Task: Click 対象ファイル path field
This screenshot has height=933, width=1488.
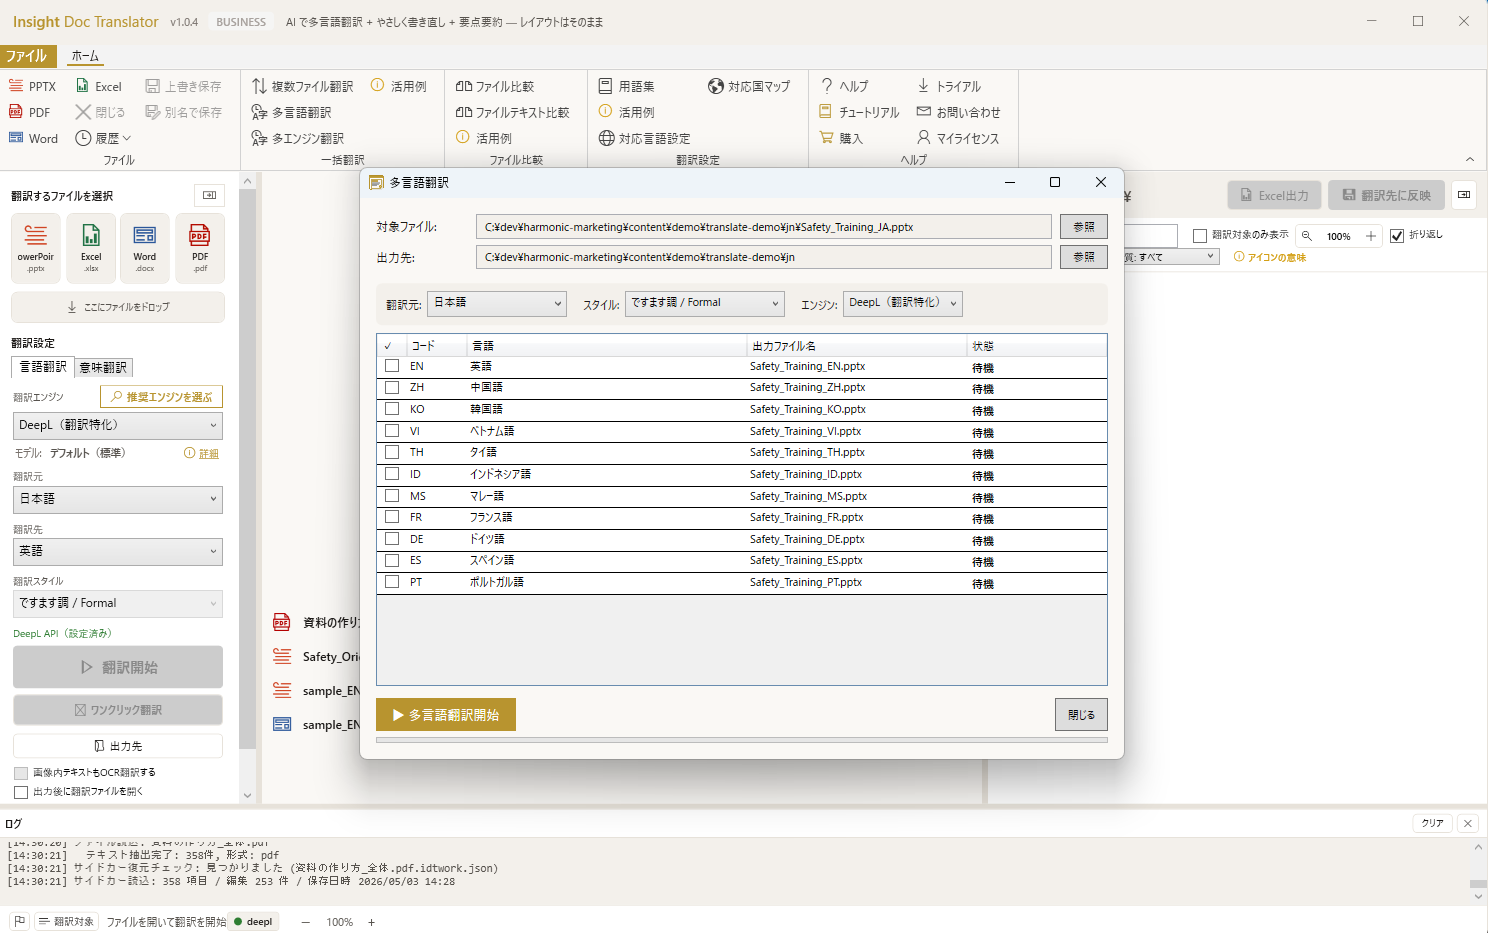Action: 764,227
